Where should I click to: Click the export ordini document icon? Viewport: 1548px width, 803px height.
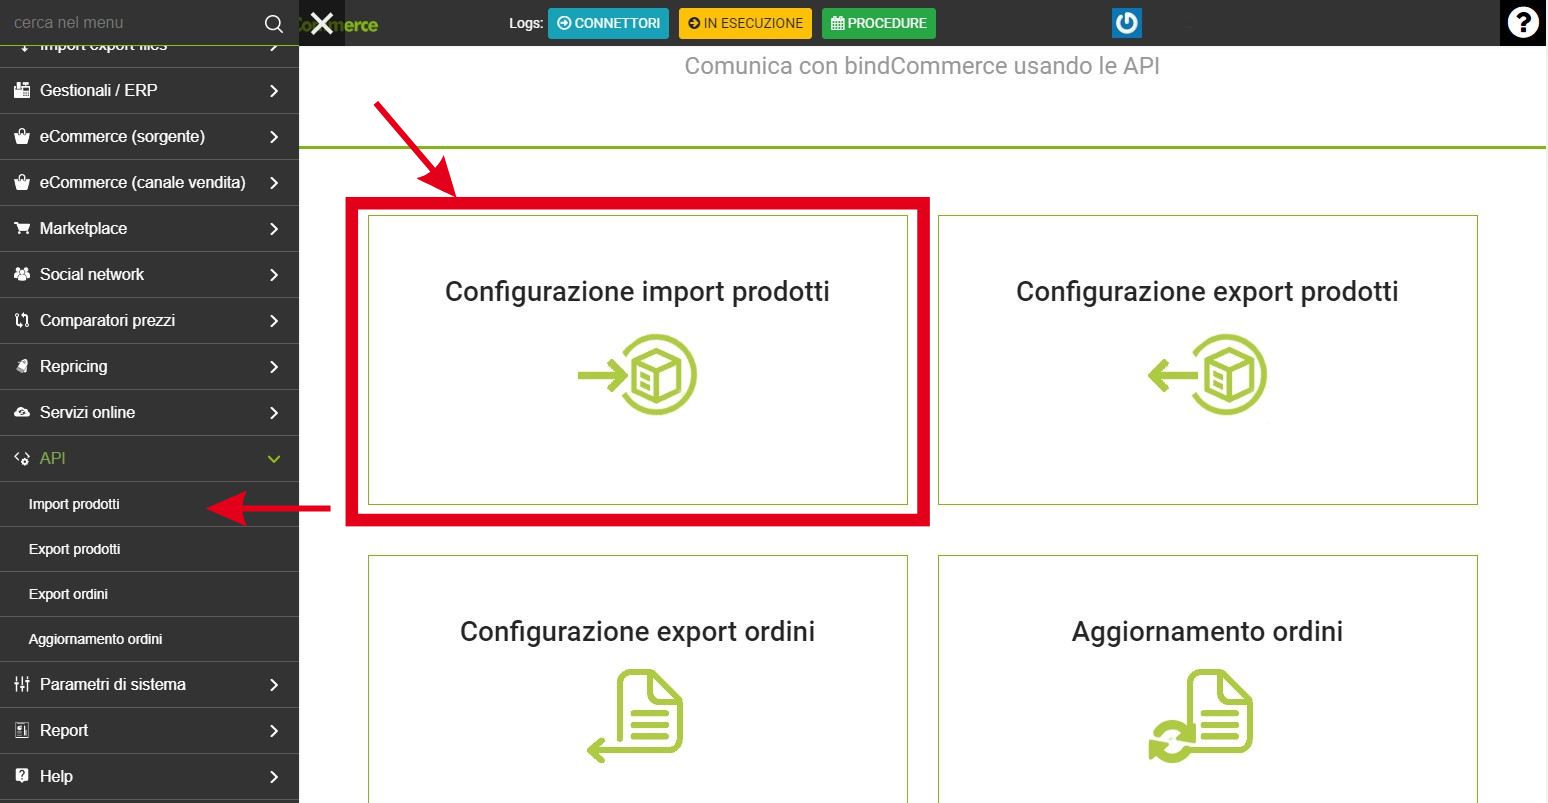636,716
